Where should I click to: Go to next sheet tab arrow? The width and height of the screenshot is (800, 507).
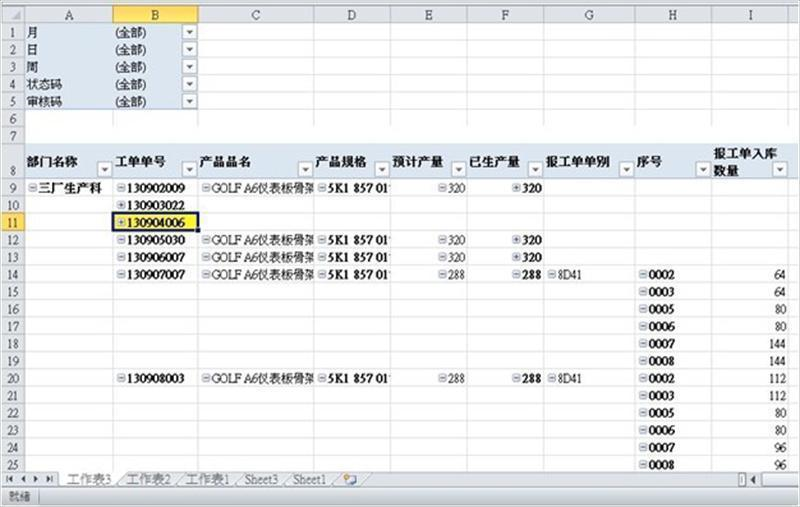tap(36, 479)
